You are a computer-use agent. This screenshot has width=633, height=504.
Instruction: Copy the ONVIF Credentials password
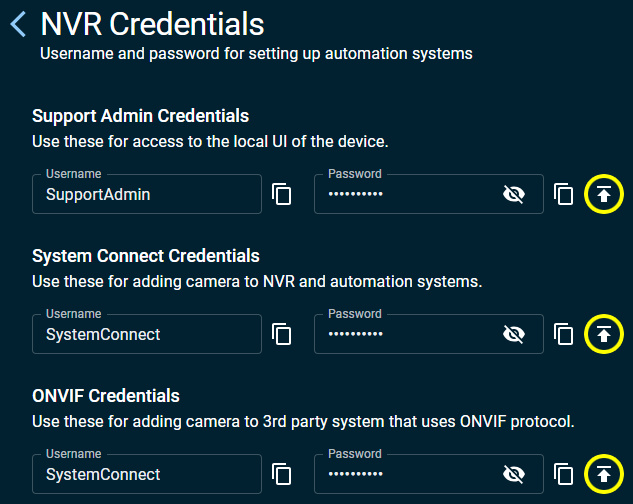coord(564,474)
